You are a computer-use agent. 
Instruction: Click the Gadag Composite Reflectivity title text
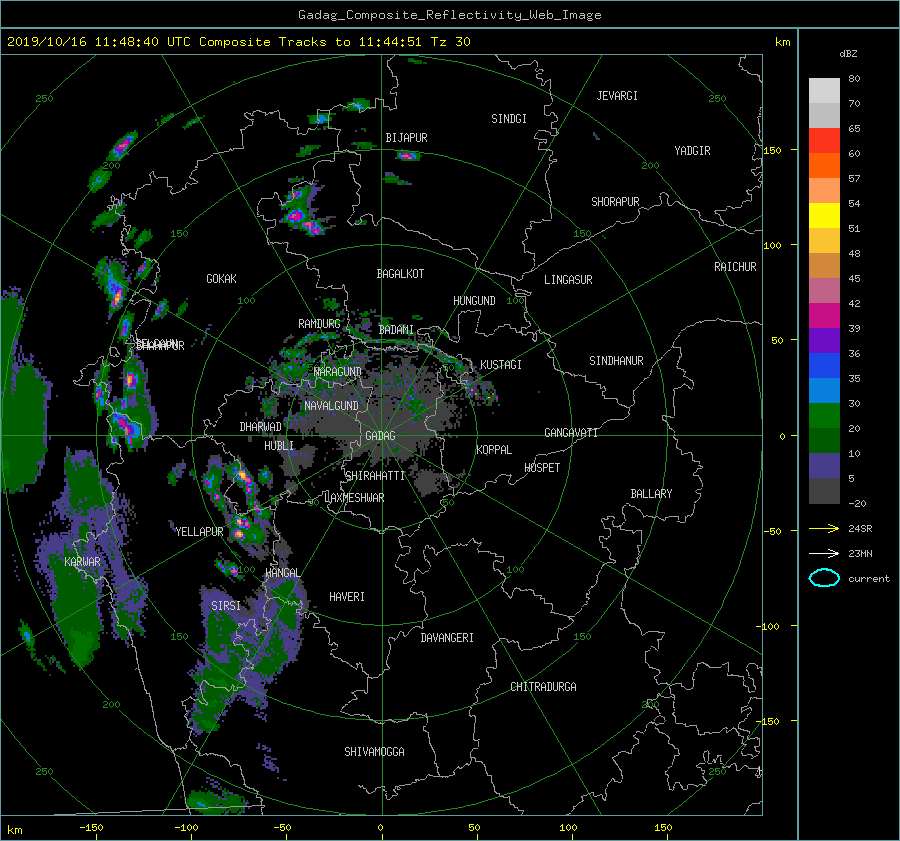[x=449, y=15]
